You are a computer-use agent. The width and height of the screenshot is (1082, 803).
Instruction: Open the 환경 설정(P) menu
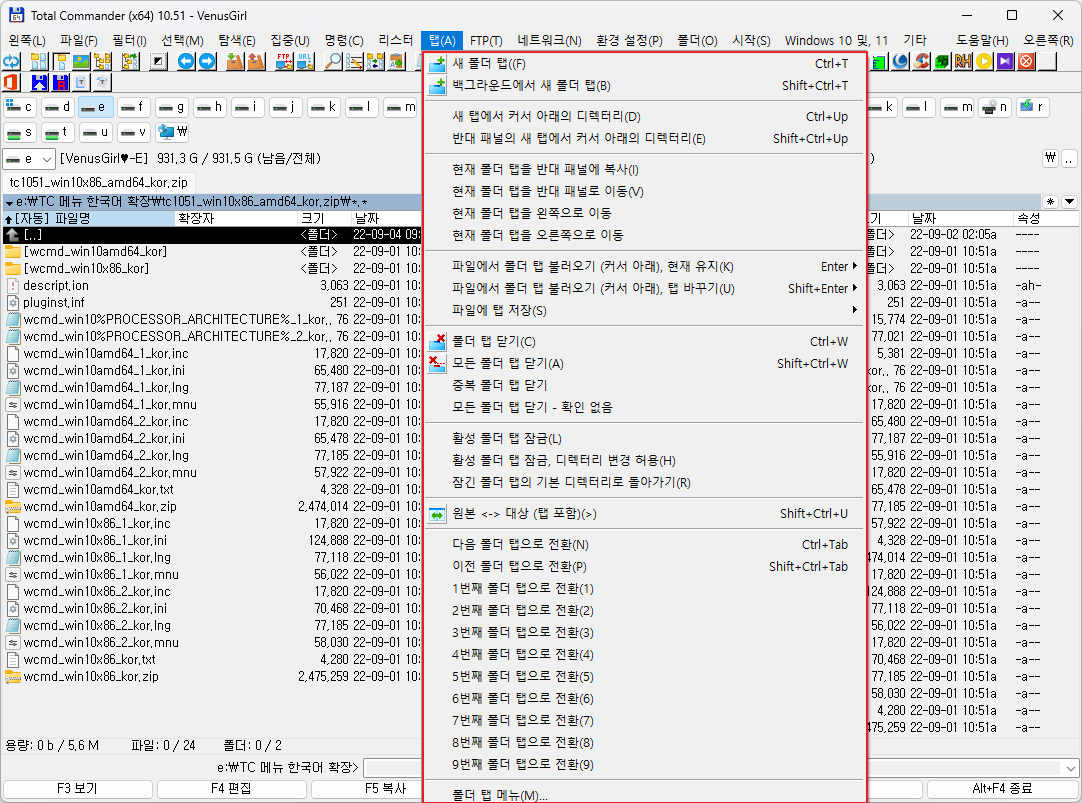(629, 41)
